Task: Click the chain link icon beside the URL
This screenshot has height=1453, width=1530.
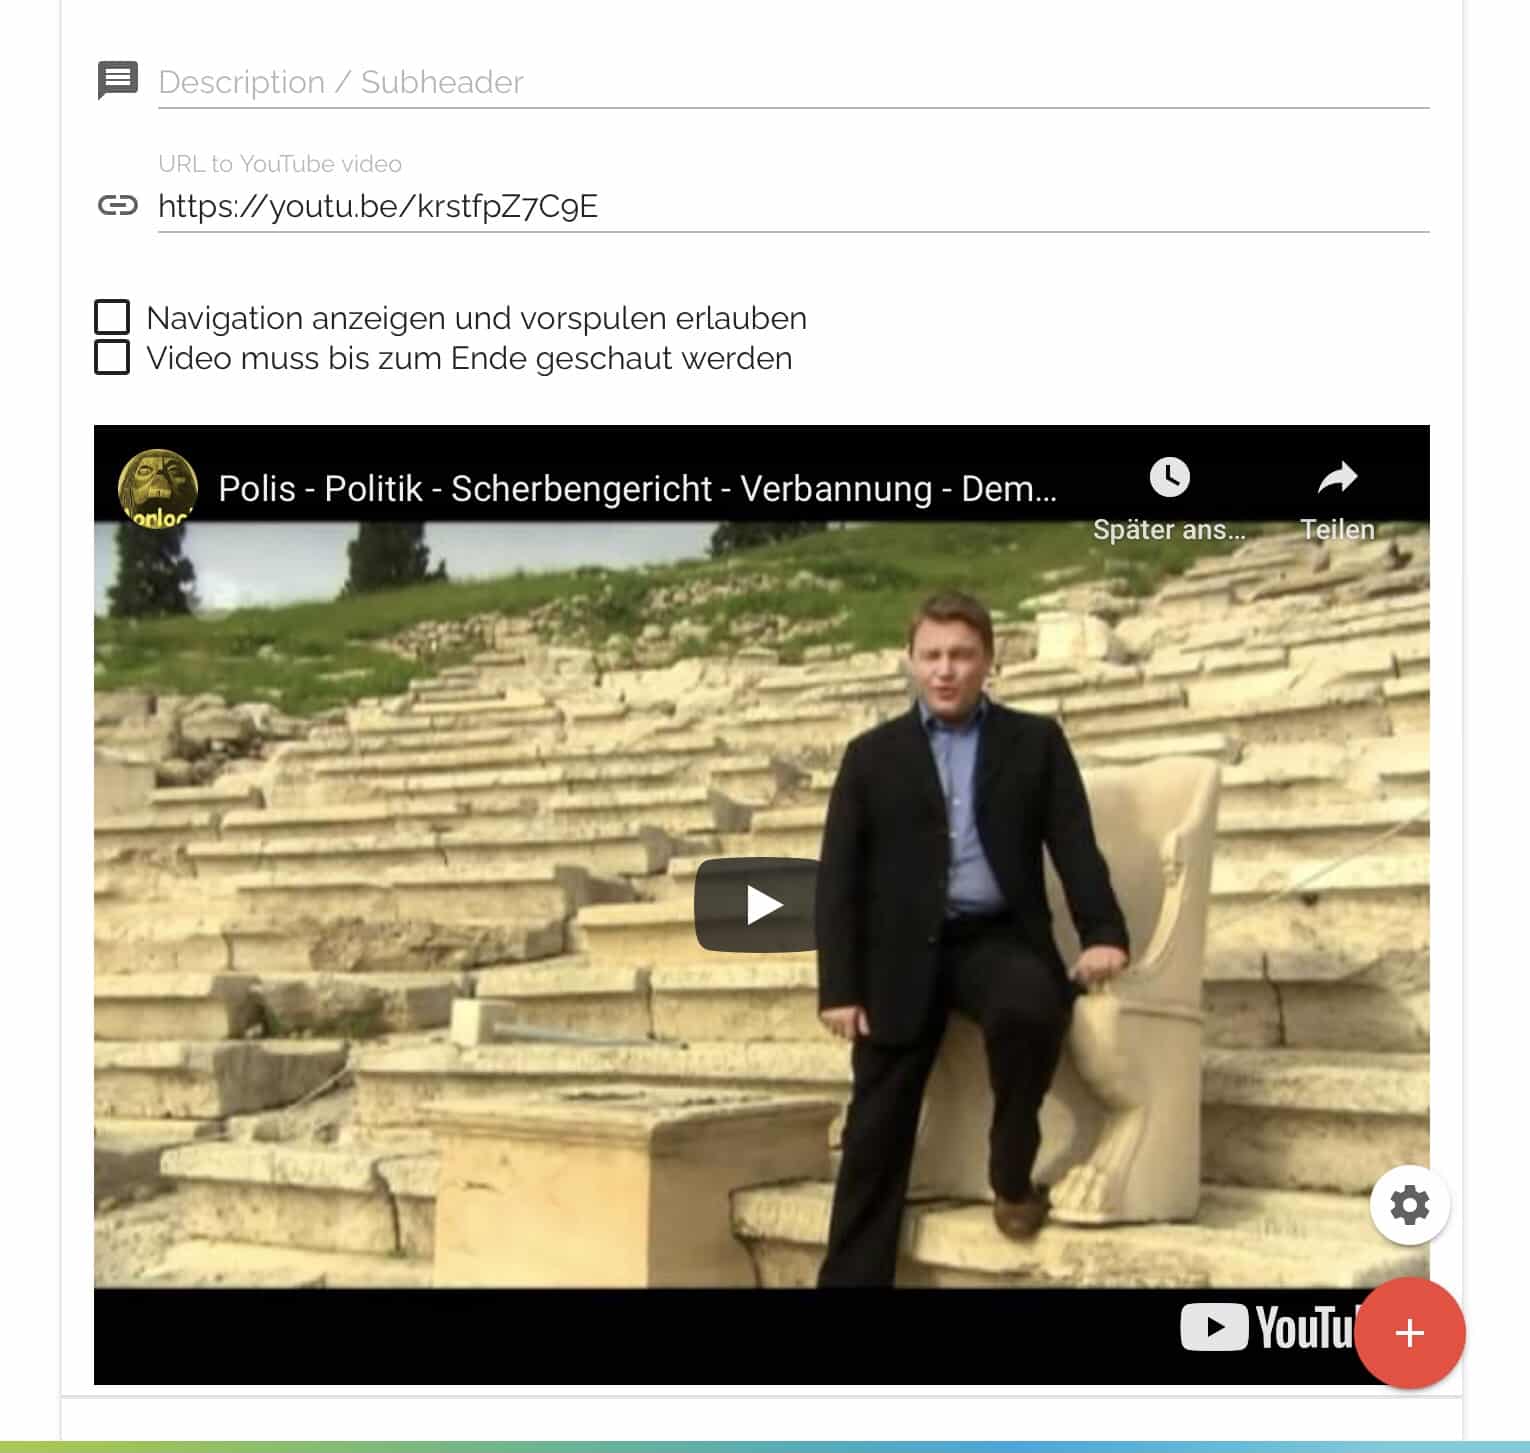Action: tap(117, 205)
